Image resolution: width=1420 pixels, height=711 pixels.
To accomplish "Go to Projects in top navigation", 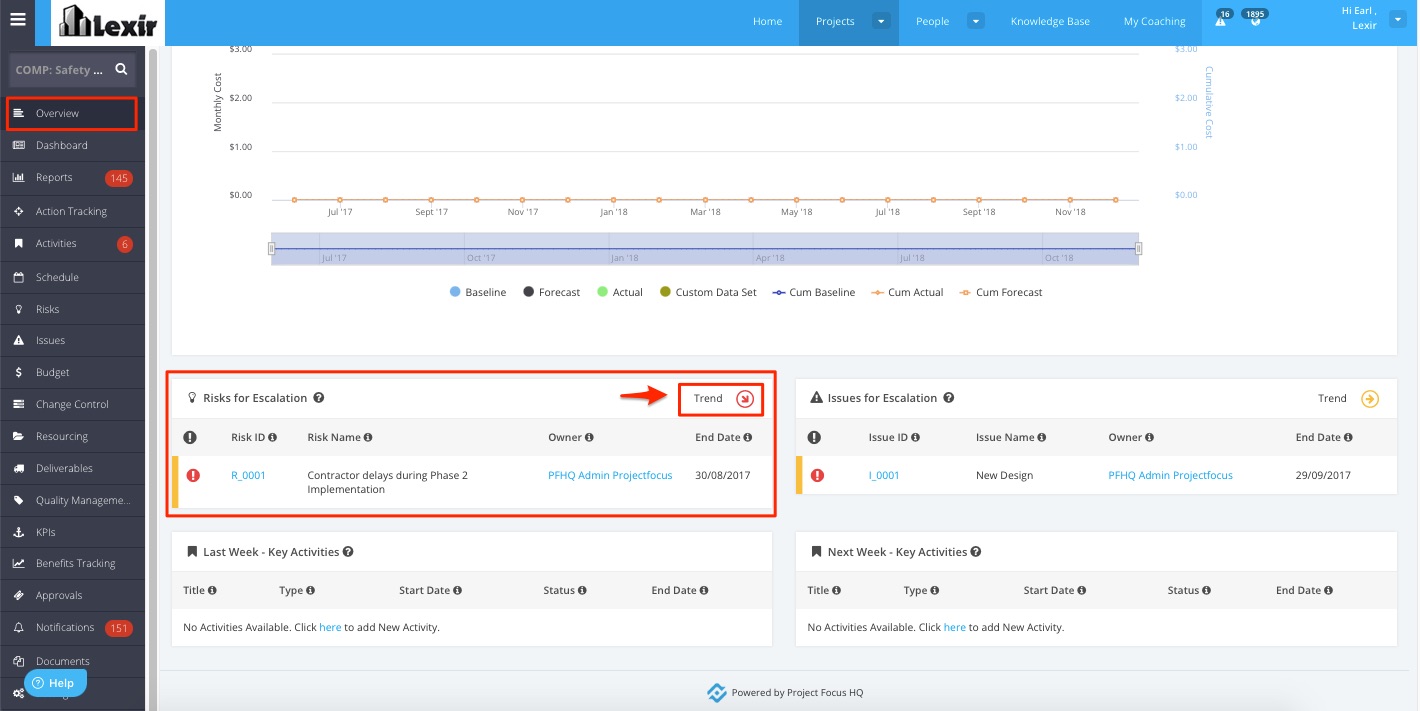I will click(835, 22).
